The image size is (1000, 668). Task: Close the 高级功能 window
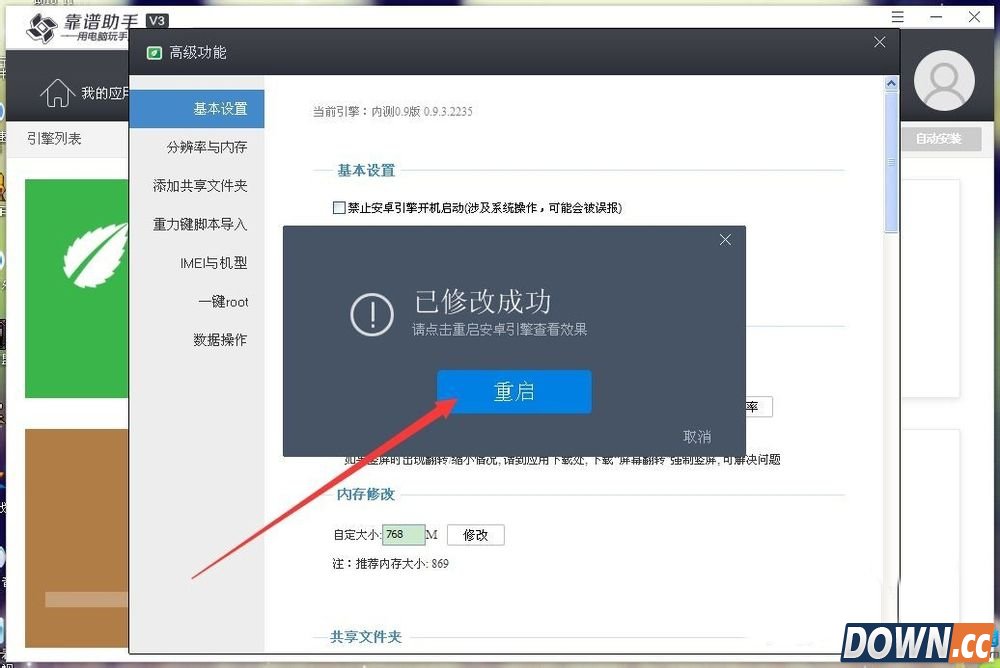[x=879, y=43]
